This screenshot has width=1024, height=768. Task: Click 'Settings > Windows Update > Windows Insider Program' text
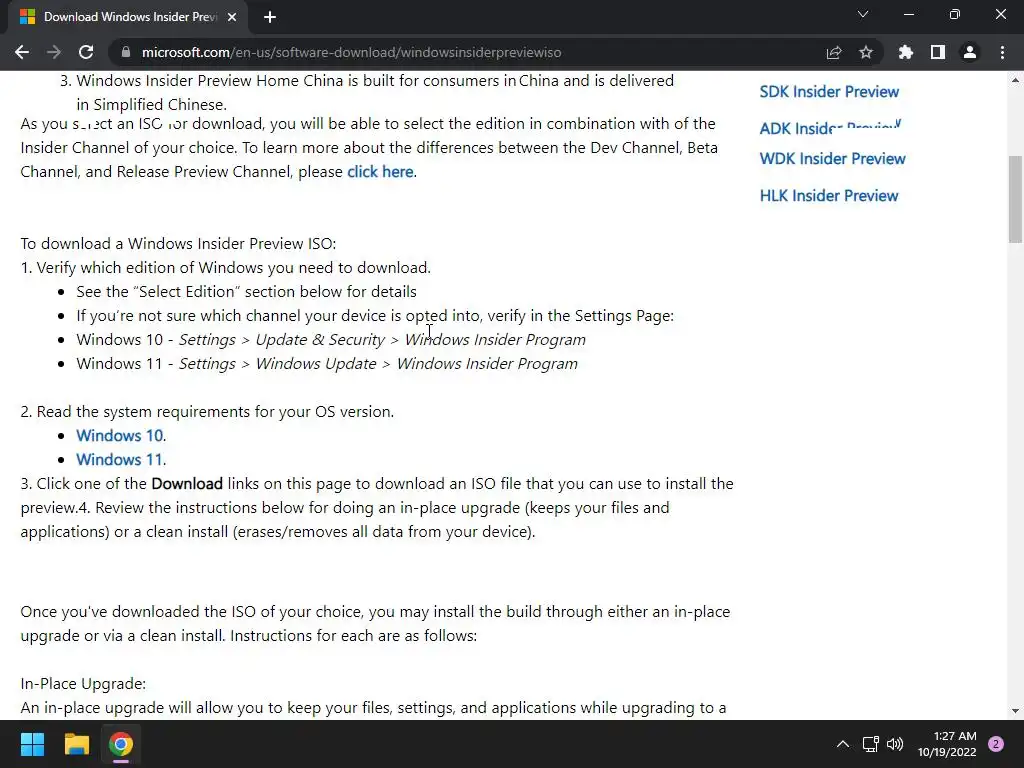(378, 364)
